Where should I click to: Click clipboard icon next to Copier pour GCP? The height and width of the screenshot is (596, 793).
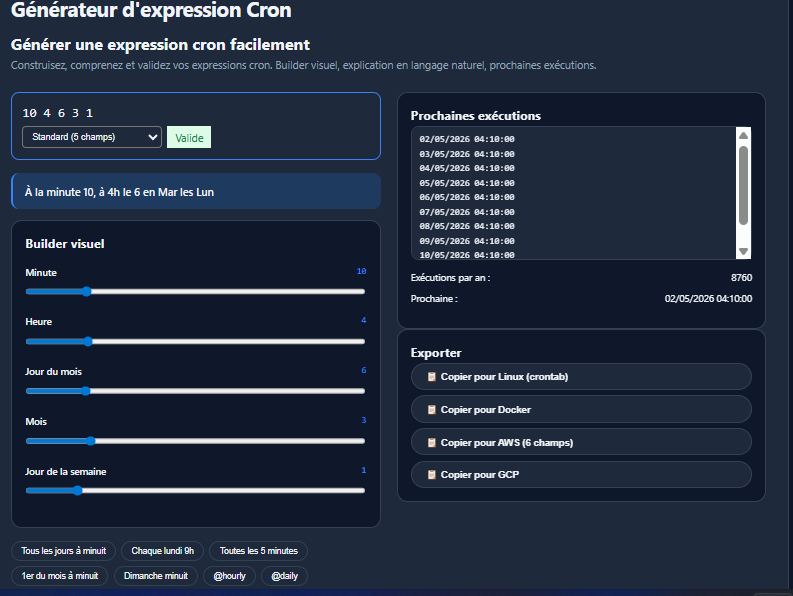[431, 475]
